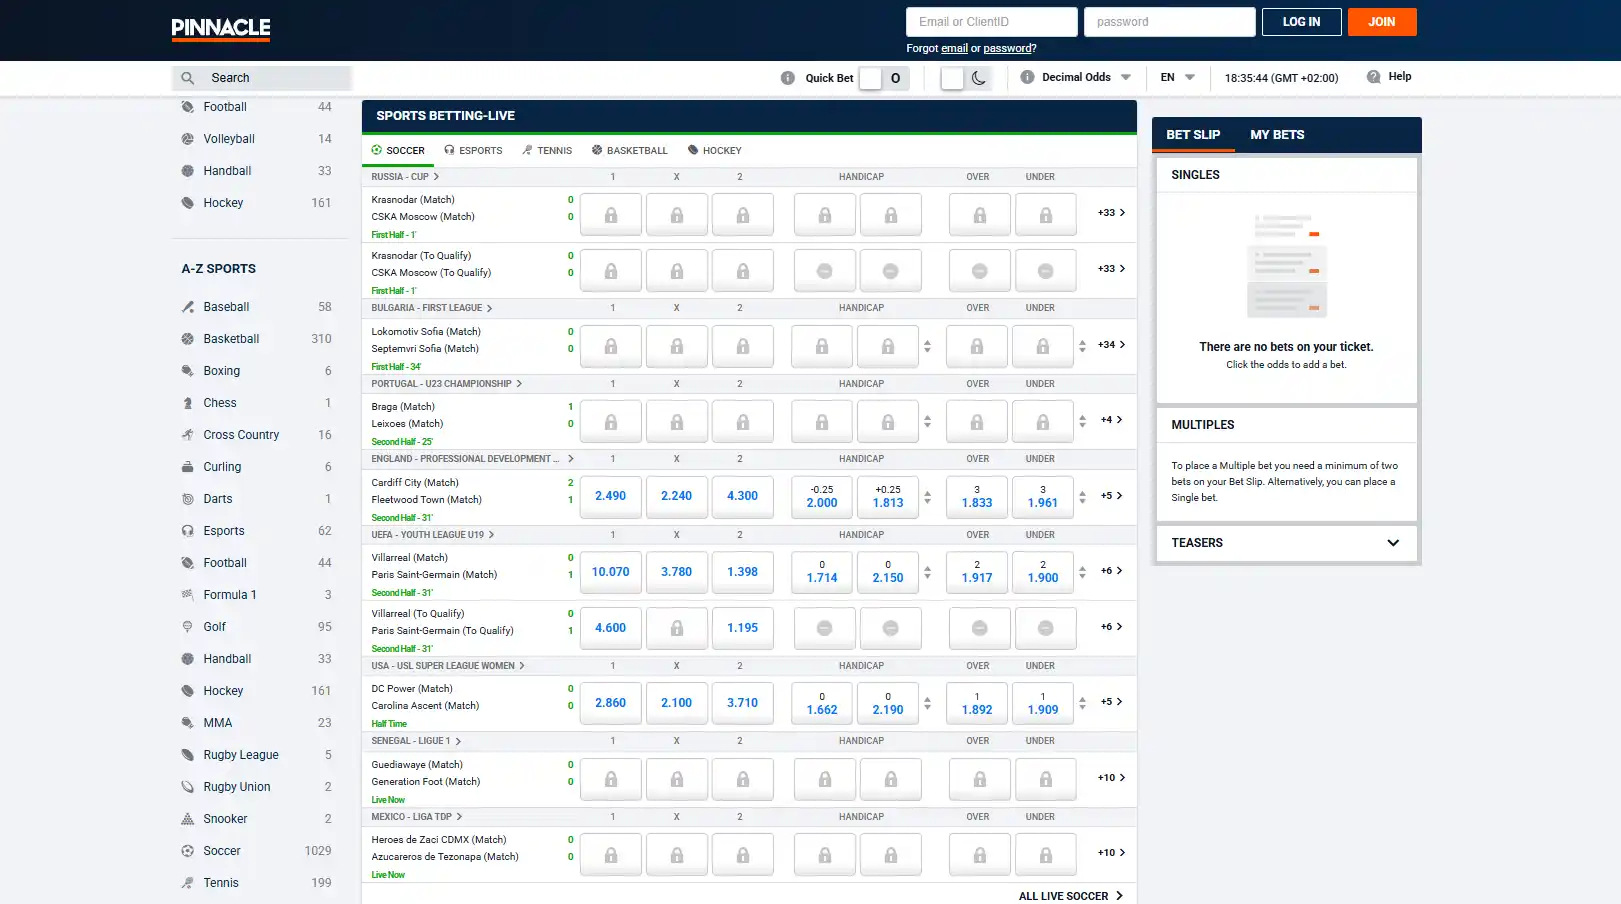This screenshot has height=904, width=1621.
Task: Toggle the Quick Bet switch
Action: pyautogui.click(x=884, y=78)
